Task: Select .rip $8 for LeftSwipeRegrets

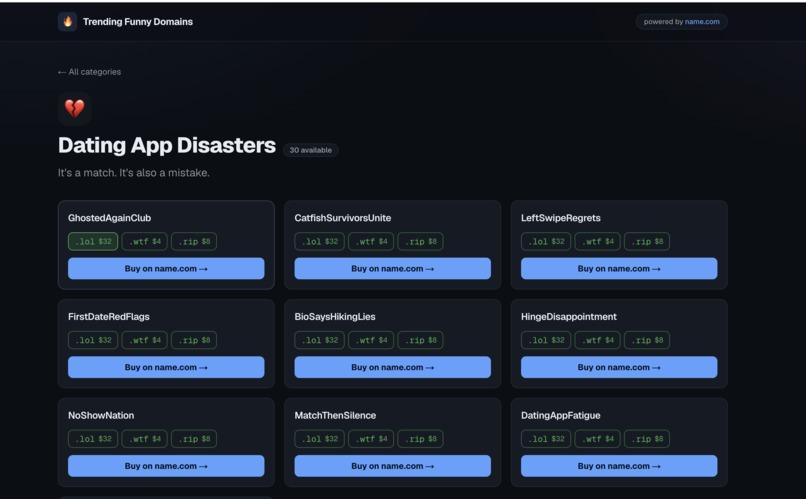Action: 647,242
